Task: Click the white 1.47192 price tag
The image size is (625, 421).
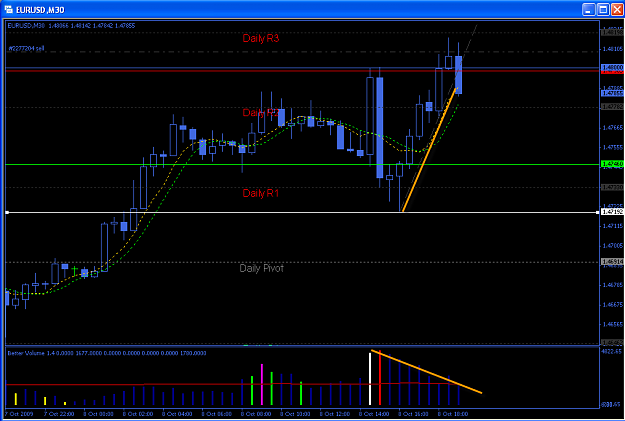Action: coord(612,212)
